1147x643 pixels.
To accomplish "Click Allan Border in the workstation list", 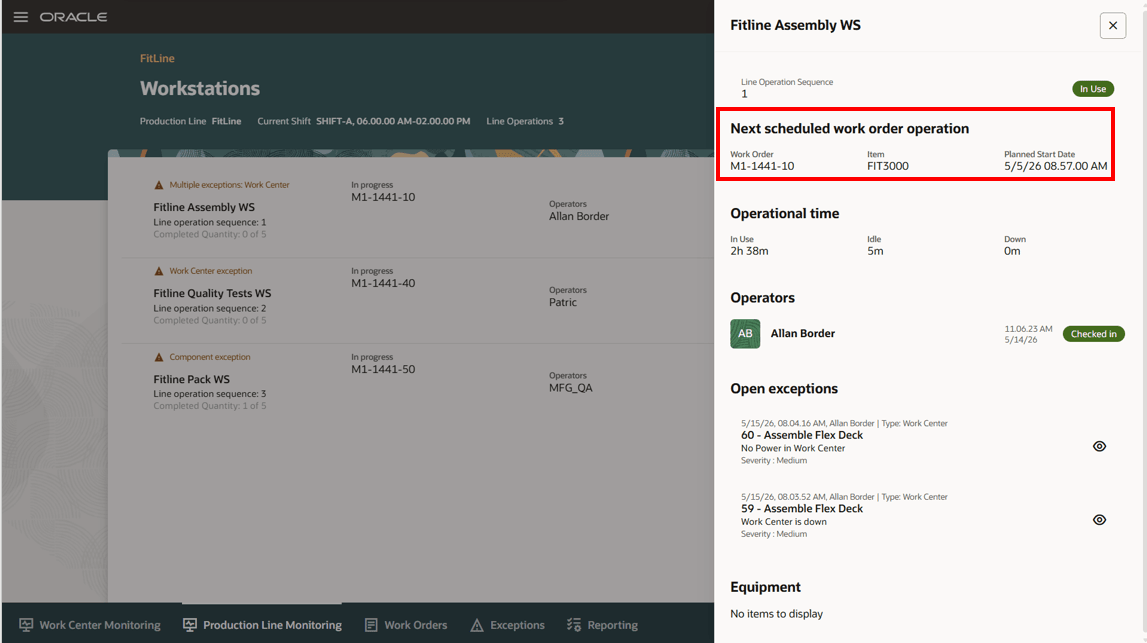I will [x=579, y=217].
